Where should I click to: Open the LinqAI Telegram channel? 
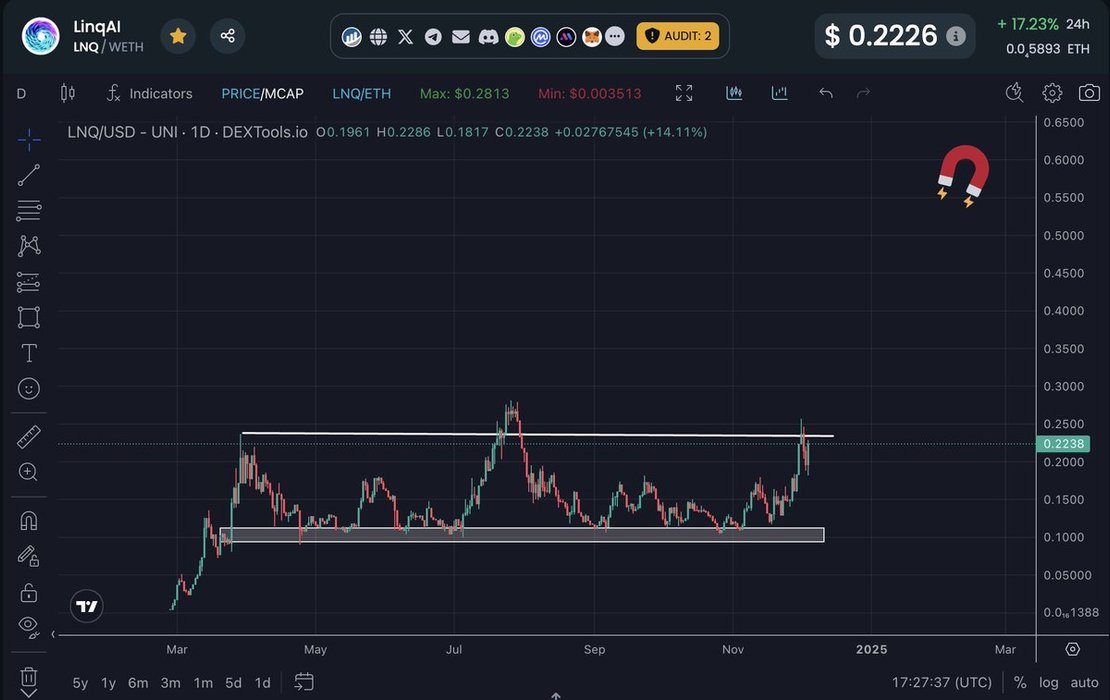[433, 36]
